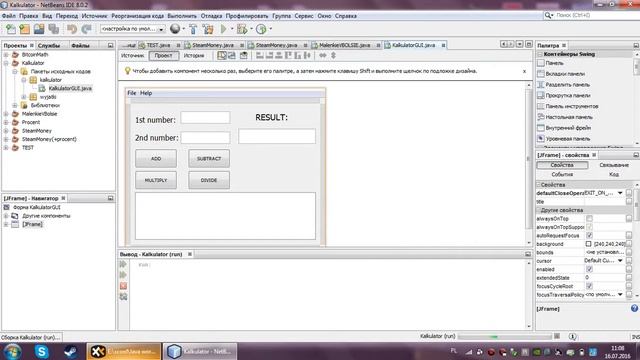This screenshot has width=640, height=360.
Task: Click the Skype icon in Windows taskbar
Action: [42, 351]
